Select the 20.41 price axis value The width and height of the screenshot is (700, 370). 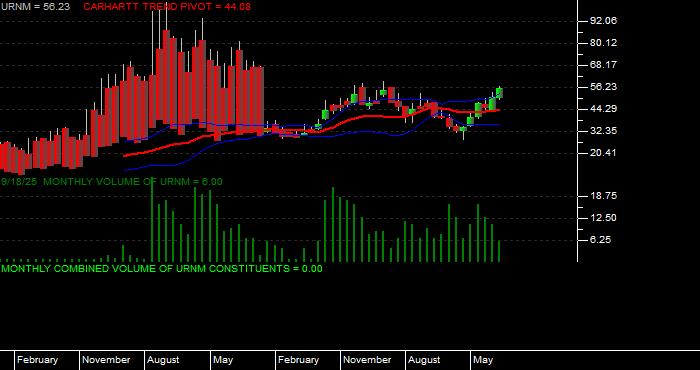click(604, 153)
